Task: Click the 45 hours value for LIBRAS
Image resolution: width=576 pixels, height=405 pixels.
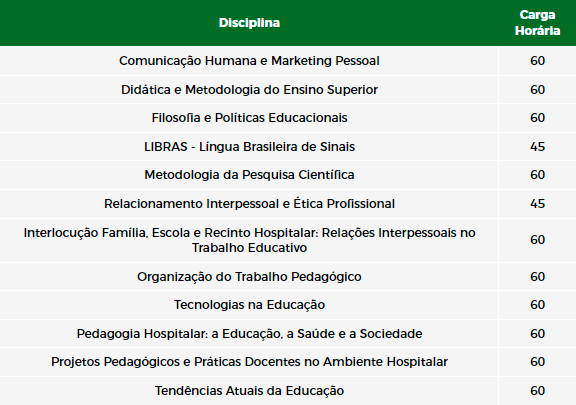Action: pyautogui.click(x=537, y=147)
